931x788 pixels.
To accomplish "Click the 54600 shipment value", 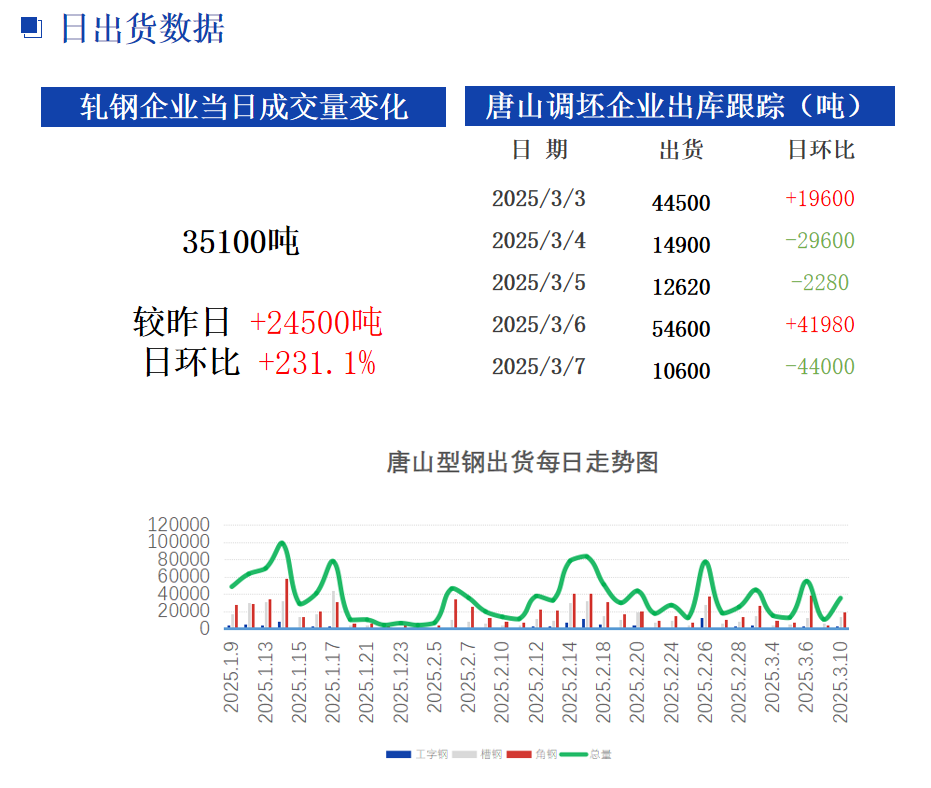I will pyautogui.click(x=681, y=329).
